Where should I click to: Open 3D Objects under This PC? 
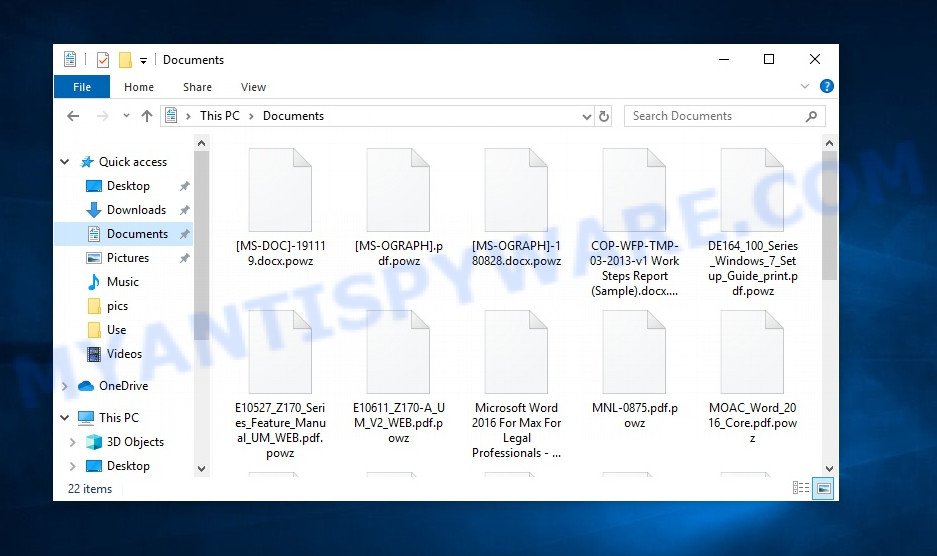coord(135,442)
